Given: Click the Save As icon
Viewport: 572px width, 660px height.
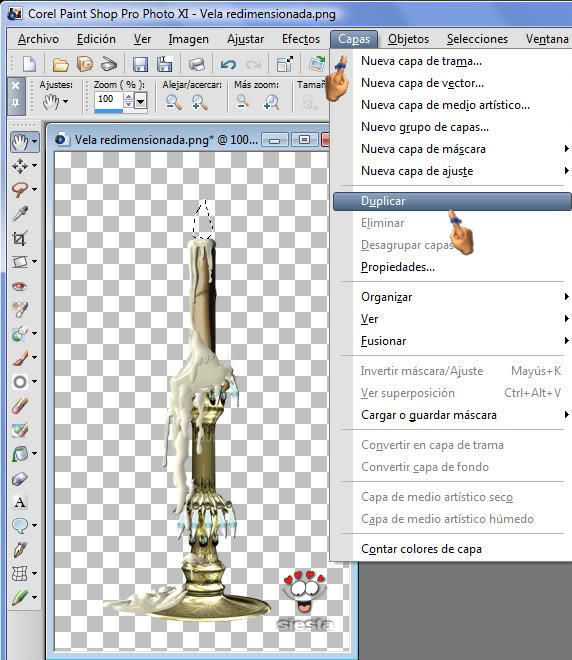Looking at the screenshot, I should coord(165,64).
